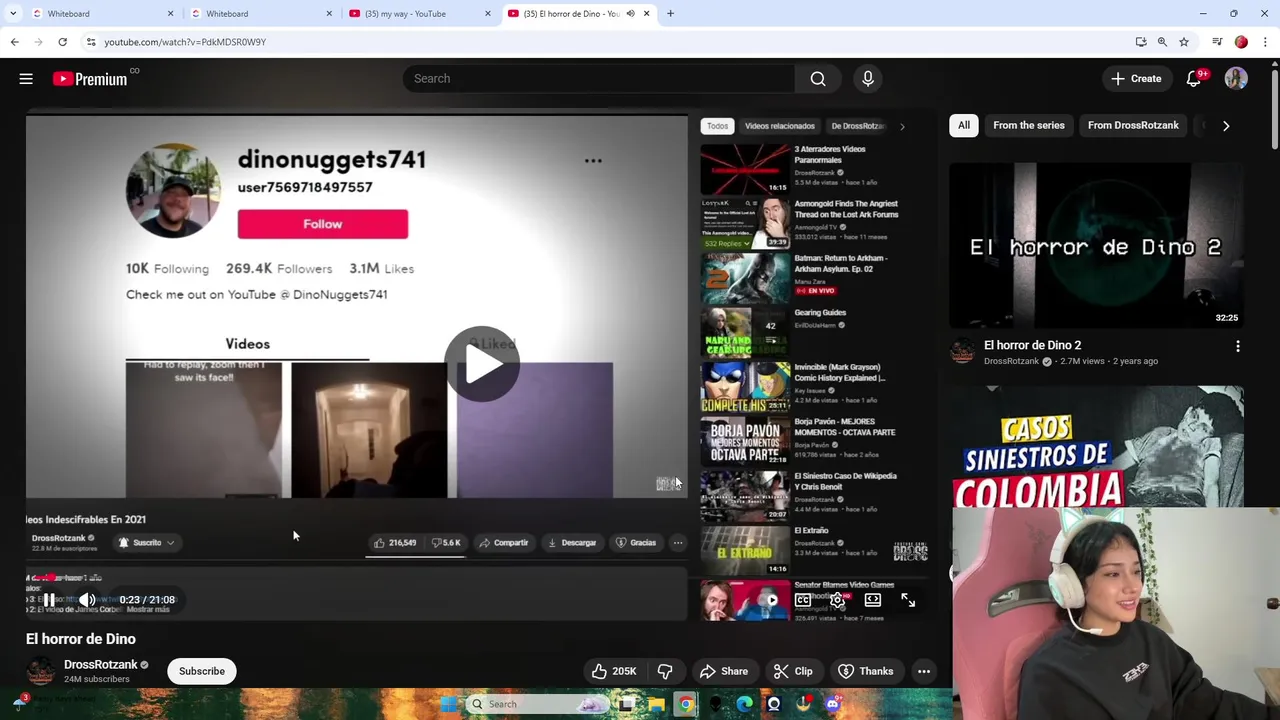Go to YouTube Premium home logo
The height and width of the screenshot is (720, 1280).
tap(90, 79)
